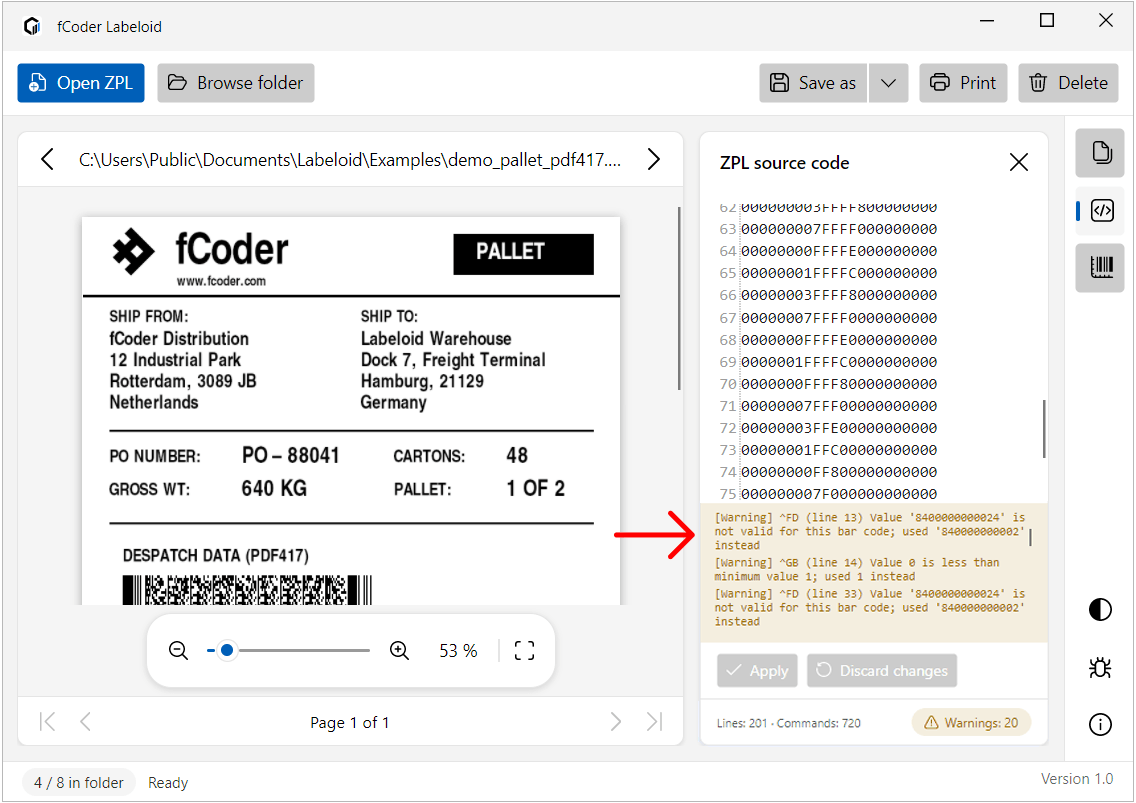Delete the current ZPL file
Image resolution: width=1136 pixels, height=803 pixels.
pos(1069,83)
